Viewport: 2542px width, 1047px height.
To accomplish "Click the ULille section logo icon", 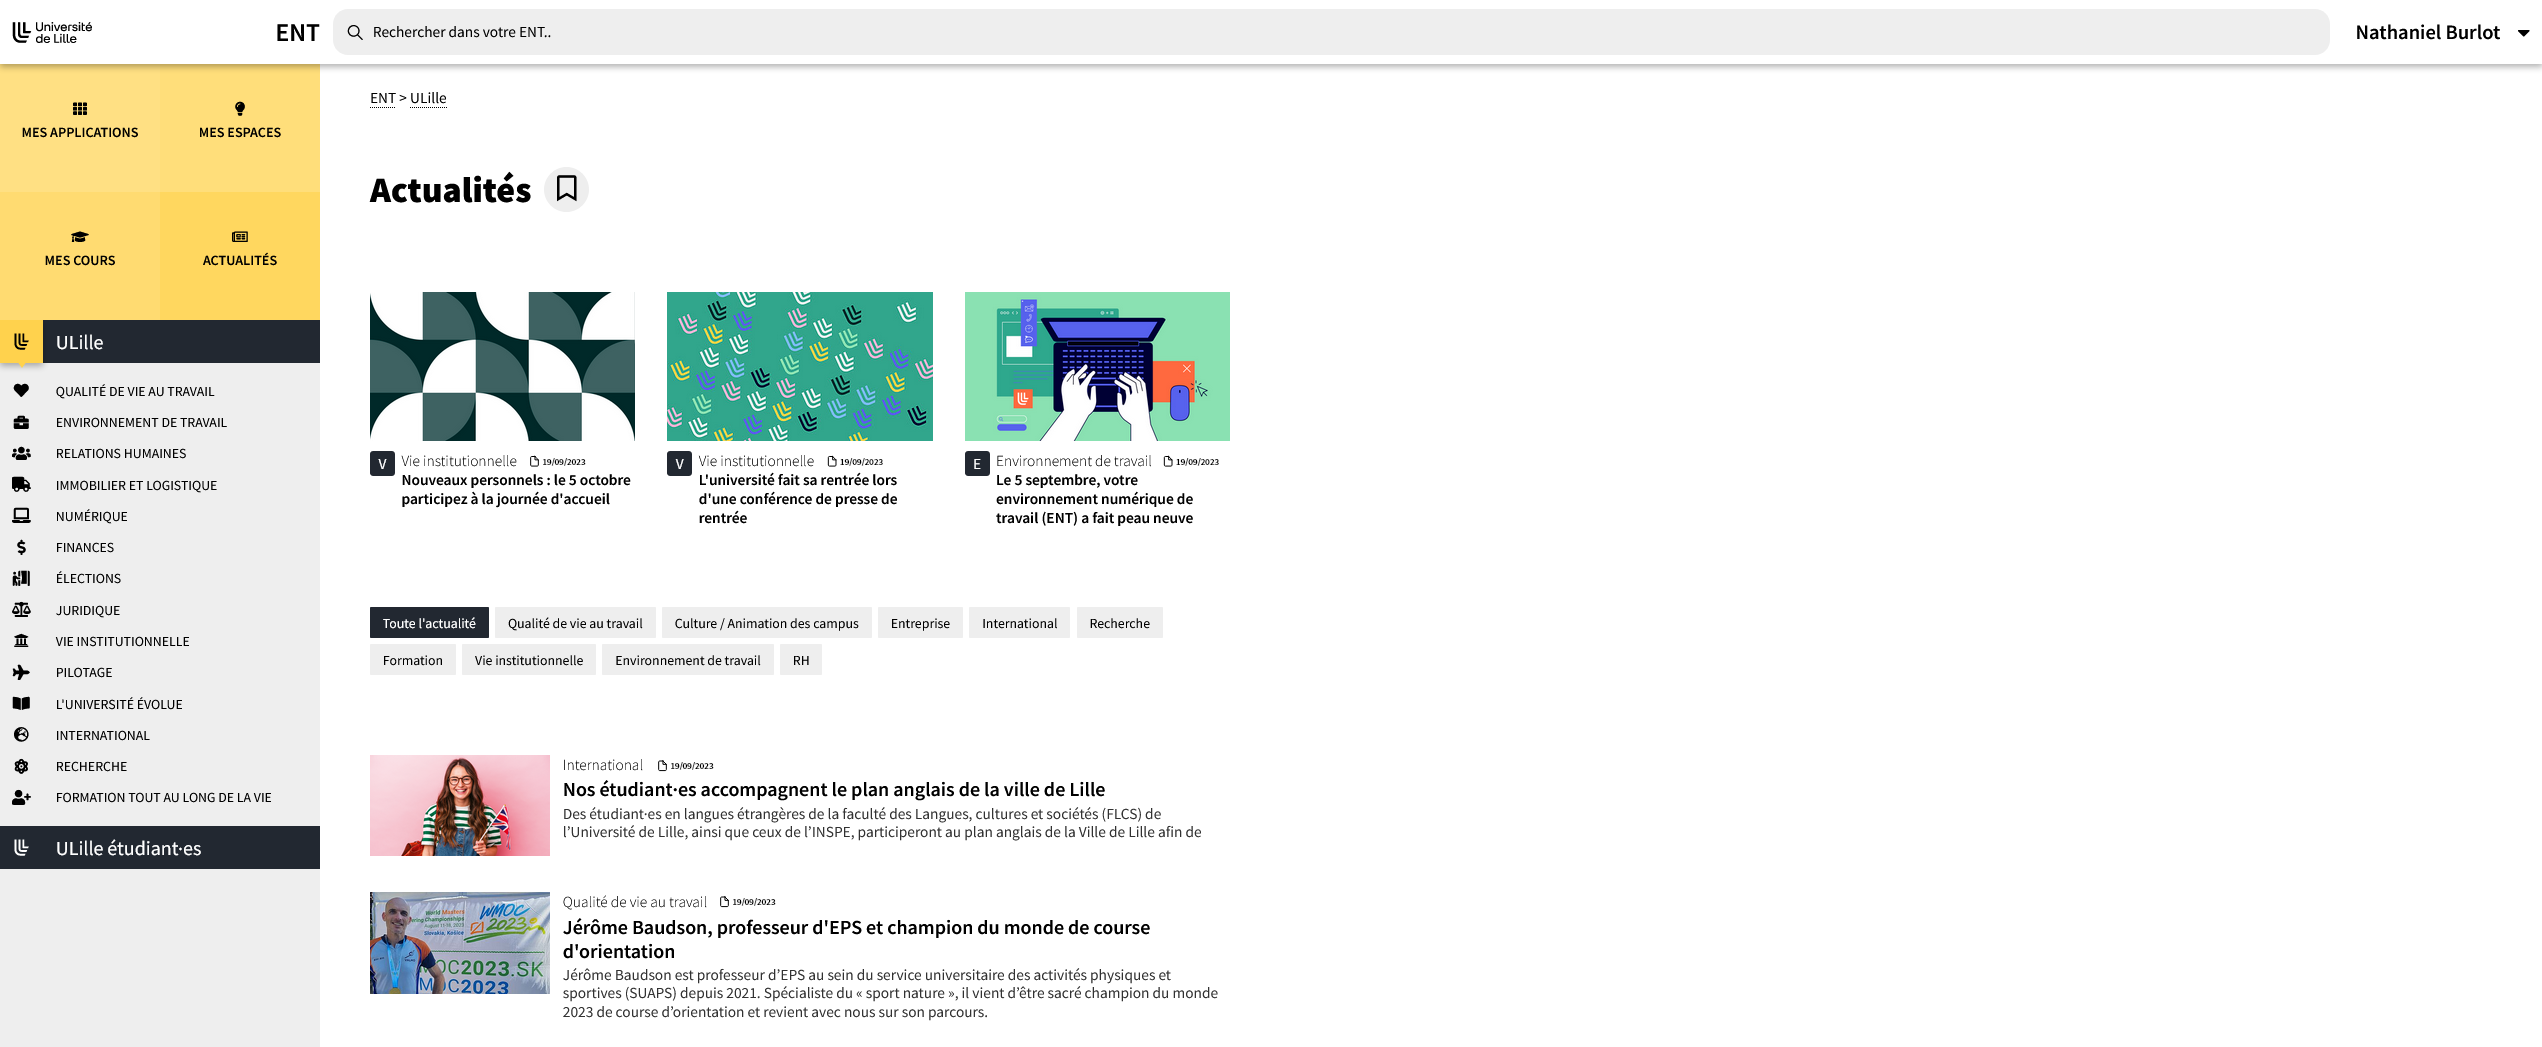I will point(21,342).
